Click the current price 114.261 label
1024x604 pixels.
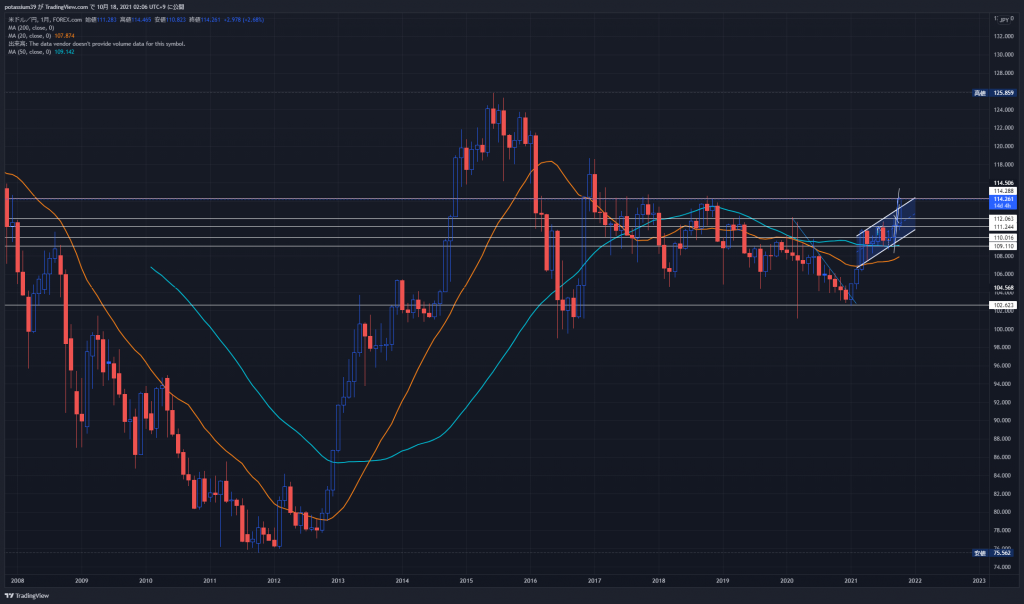click(1003, 199)
